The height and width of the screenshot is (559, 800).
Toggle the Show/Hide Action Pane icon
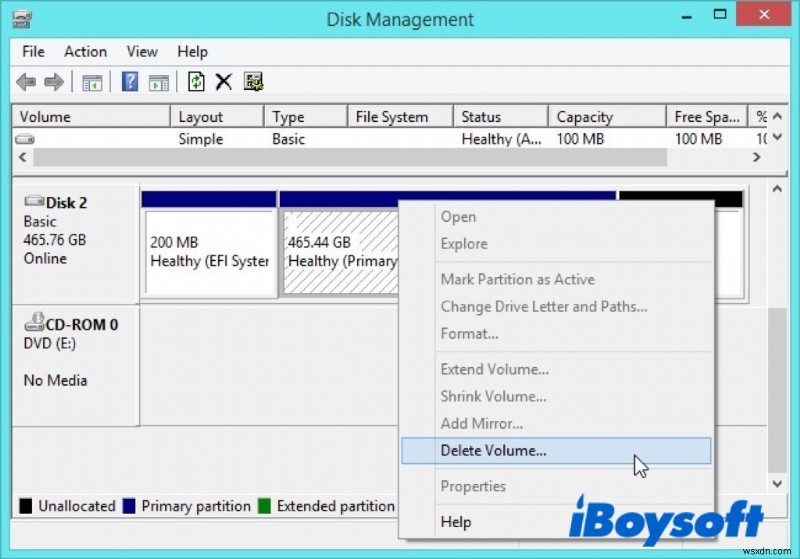(x=159, y=83)
